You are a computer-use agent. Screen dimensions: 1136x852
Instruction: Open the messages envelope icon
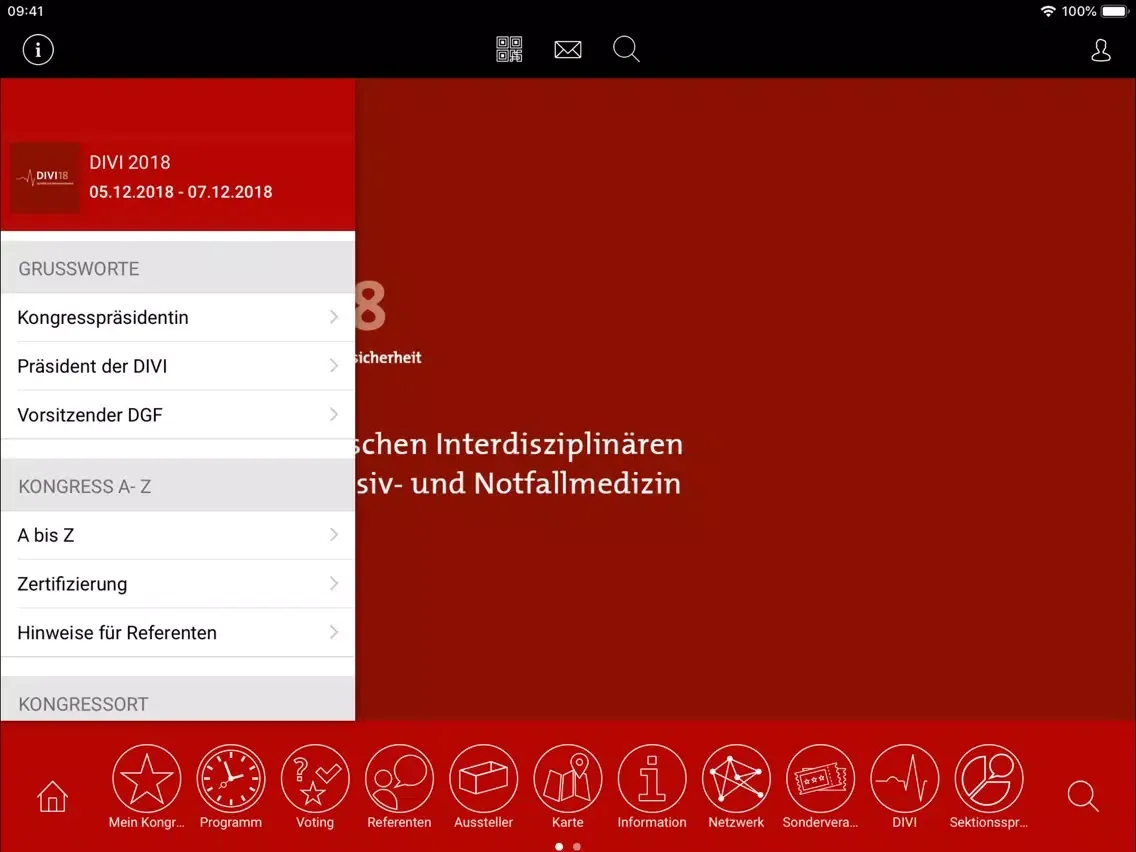click(567, 49)
